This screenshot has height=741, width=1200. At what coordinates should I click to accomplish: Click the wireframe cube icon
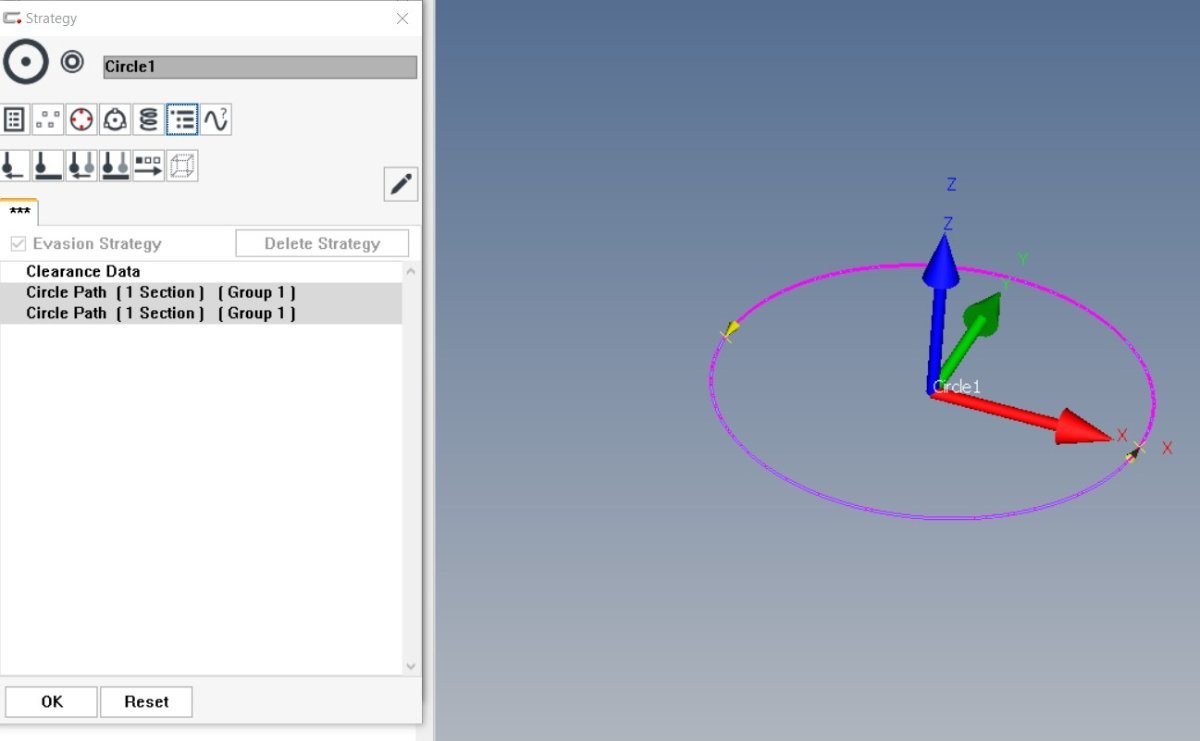coord(182,166)
